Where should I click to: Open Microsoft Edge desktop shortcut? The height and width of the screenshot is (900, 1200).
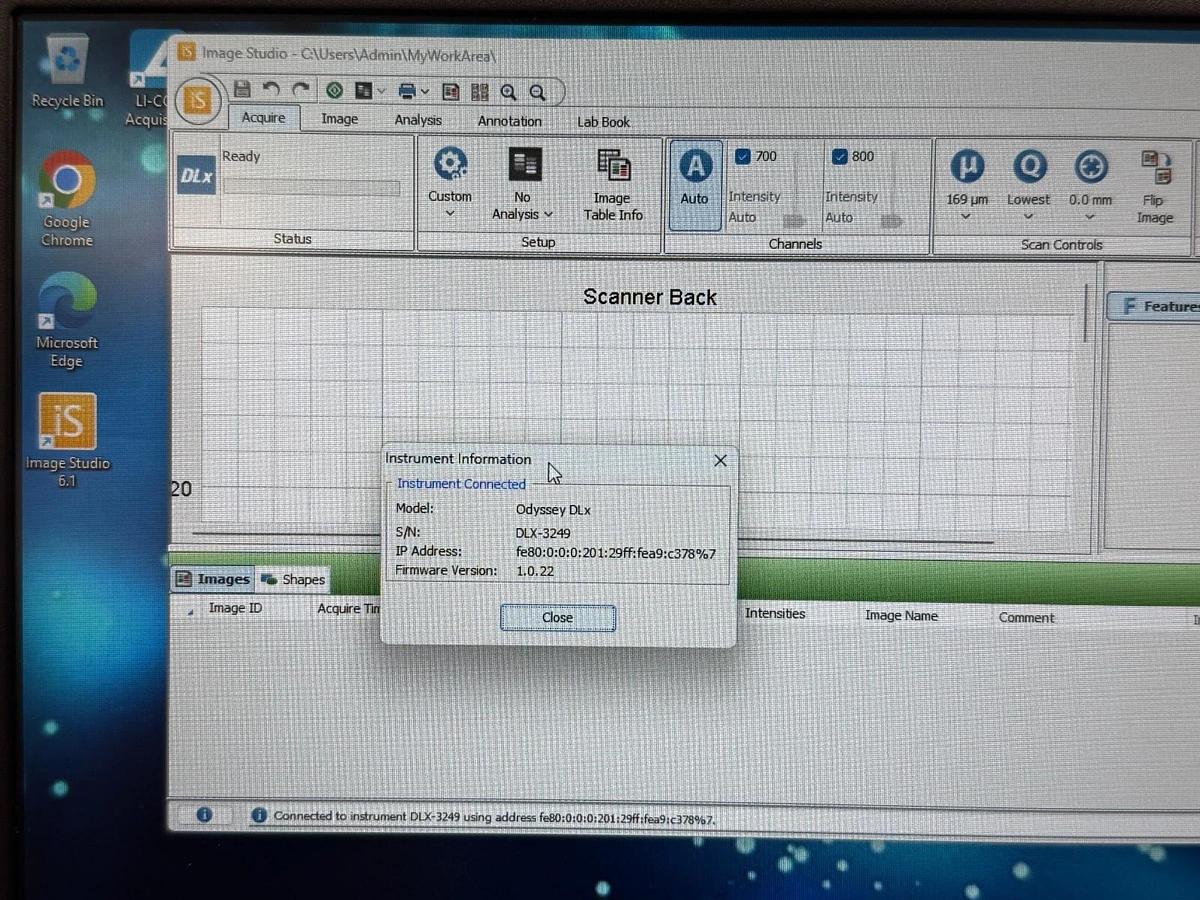(67, 320)
